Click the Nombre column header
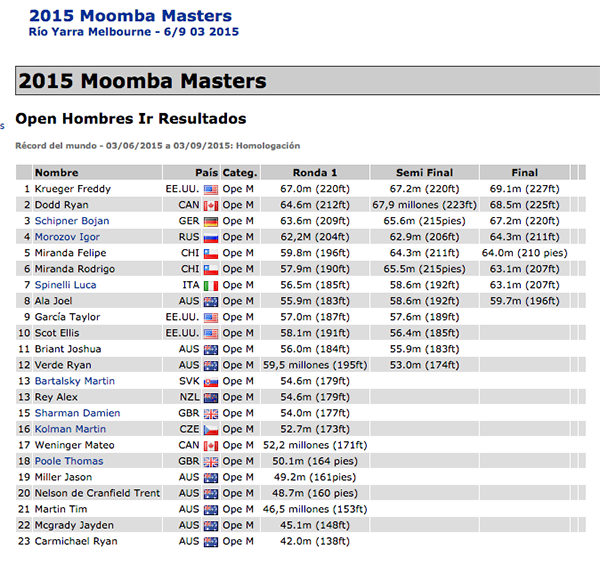600x565 pixels. tap(56, 172)
